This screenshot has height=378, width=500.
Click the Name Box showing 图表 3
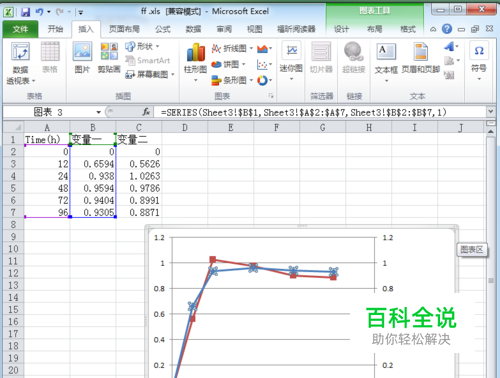pos(48,112)
